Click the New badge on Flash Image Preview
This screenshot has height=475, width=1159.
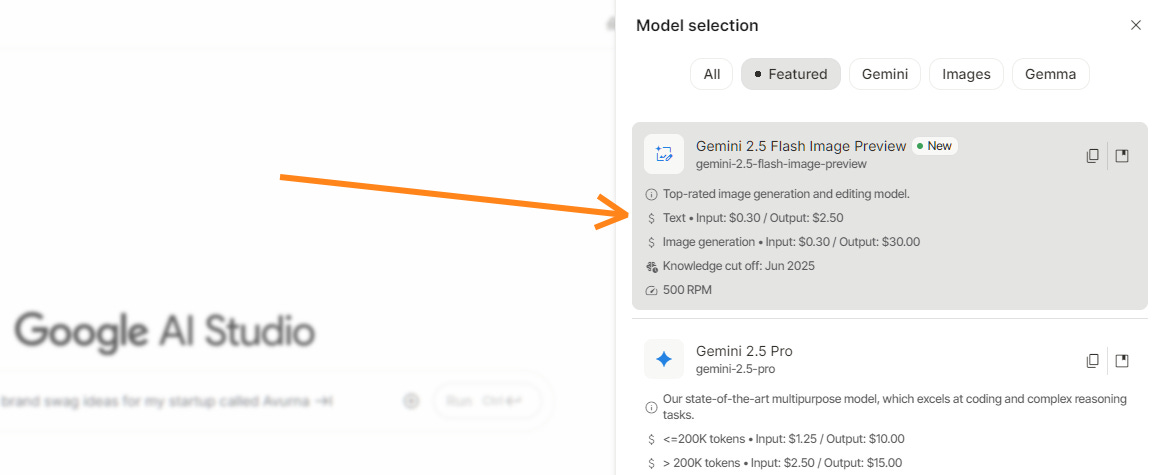934,146
